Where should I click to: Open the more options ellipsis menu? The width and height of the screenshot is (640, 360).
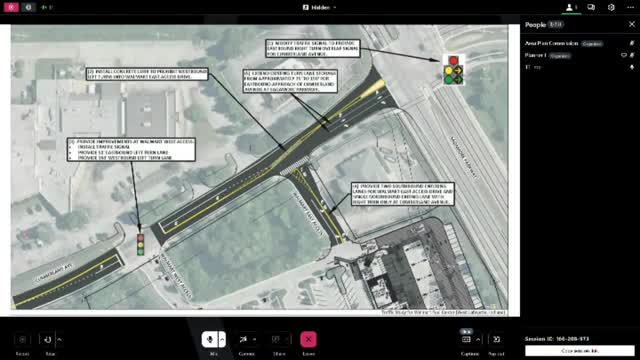click(631, 7)
